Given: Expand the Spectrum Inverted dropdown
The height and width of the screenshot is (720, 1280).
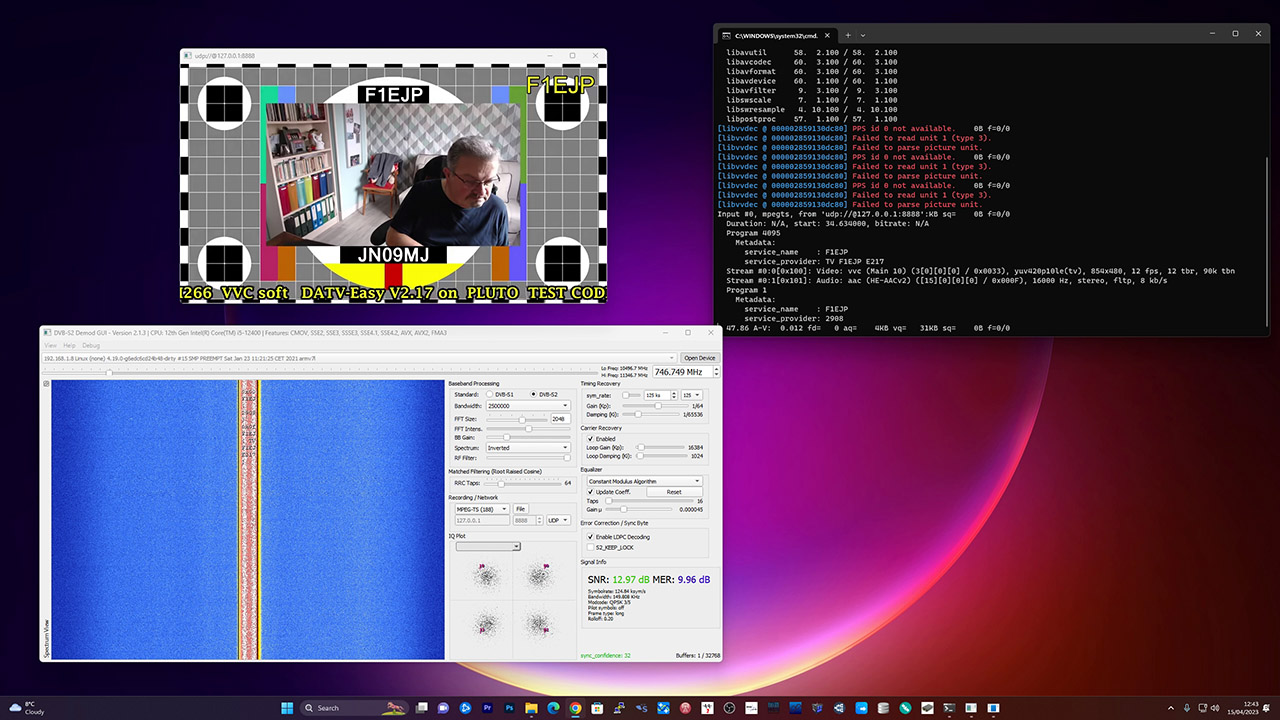Looking at the screenshot, I should pyautogui.click(x=527, y=448).
